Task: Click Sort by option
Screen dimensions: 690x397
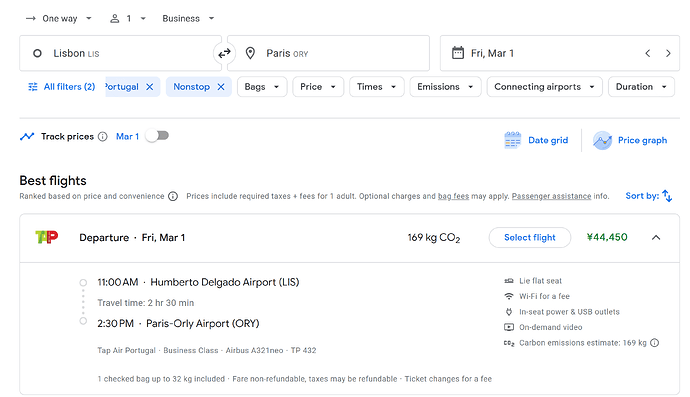Action: (649, 196)
